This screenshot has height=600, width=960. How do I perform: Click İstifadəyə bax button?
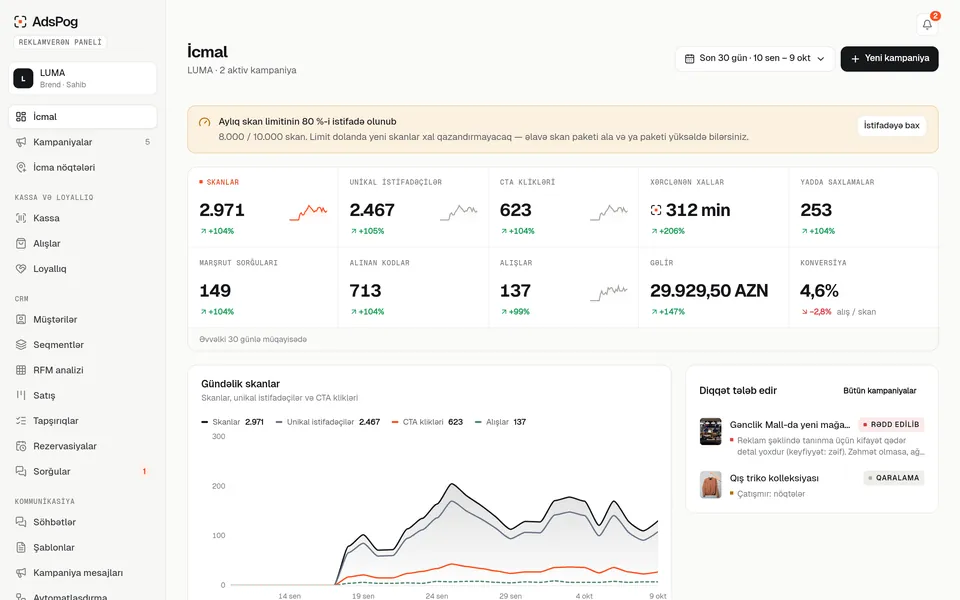(891, 126)
